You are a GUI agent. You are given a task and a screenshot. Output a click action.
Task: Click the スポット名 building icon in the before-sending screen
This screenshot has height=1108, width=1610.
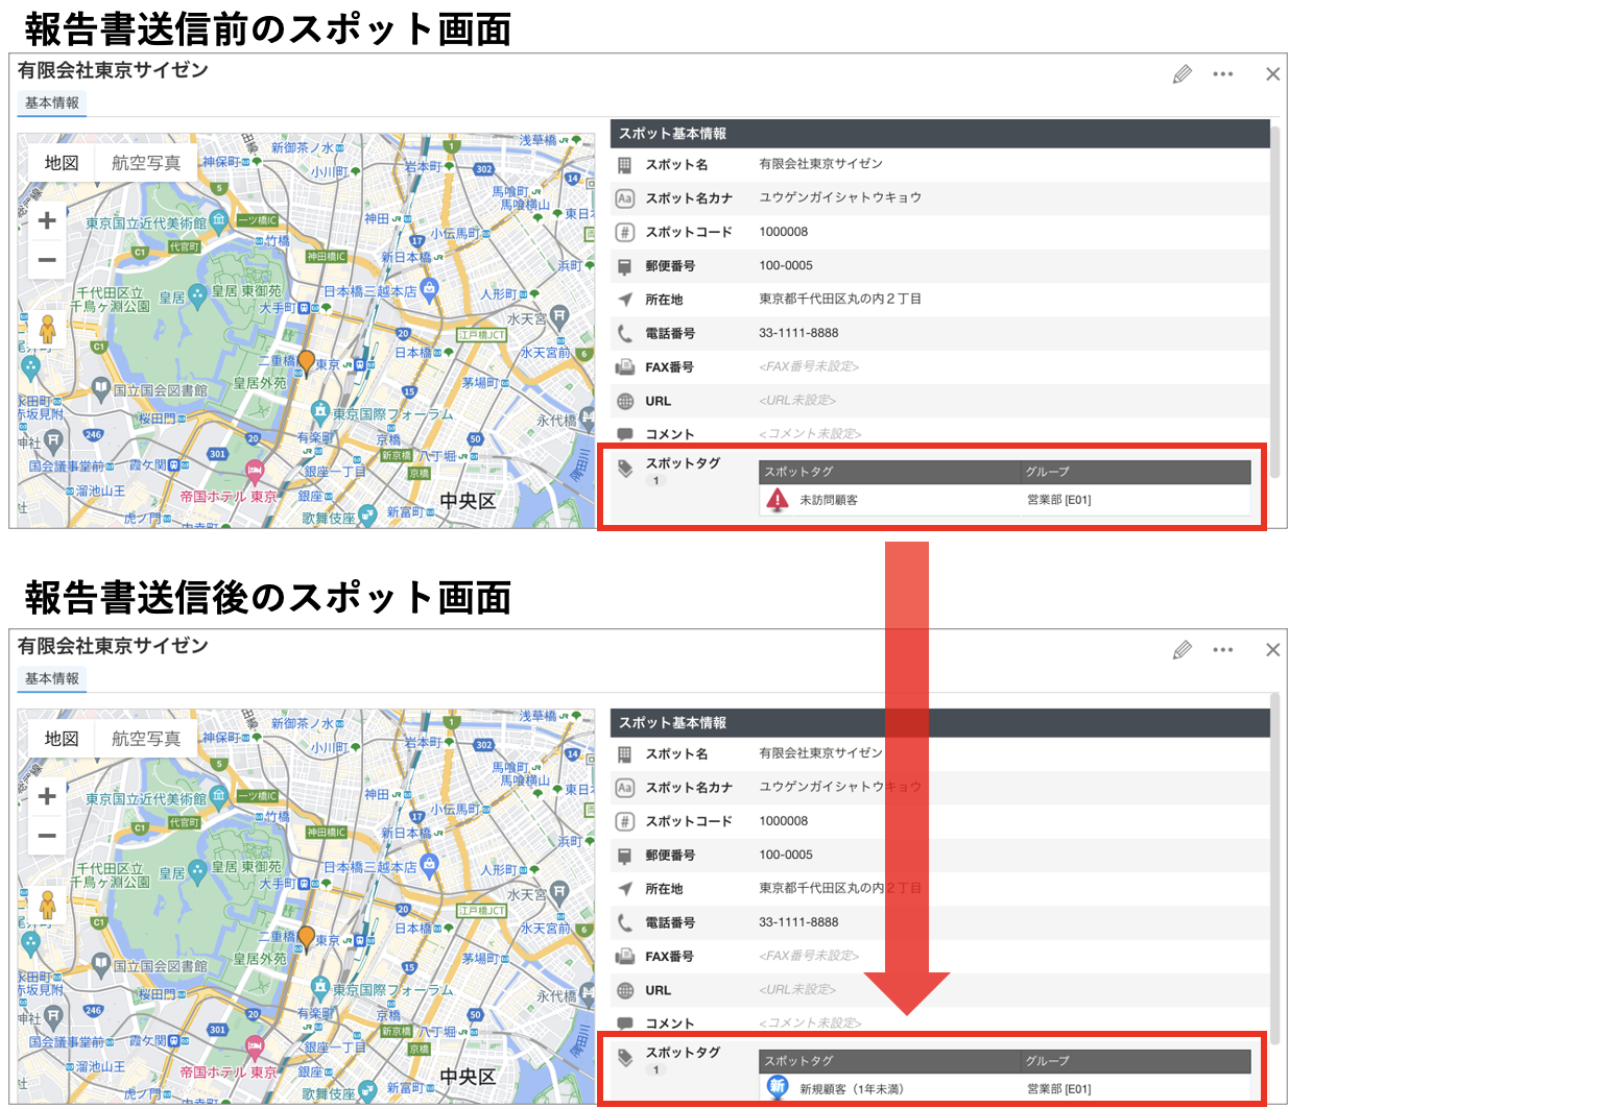[625, 165]
